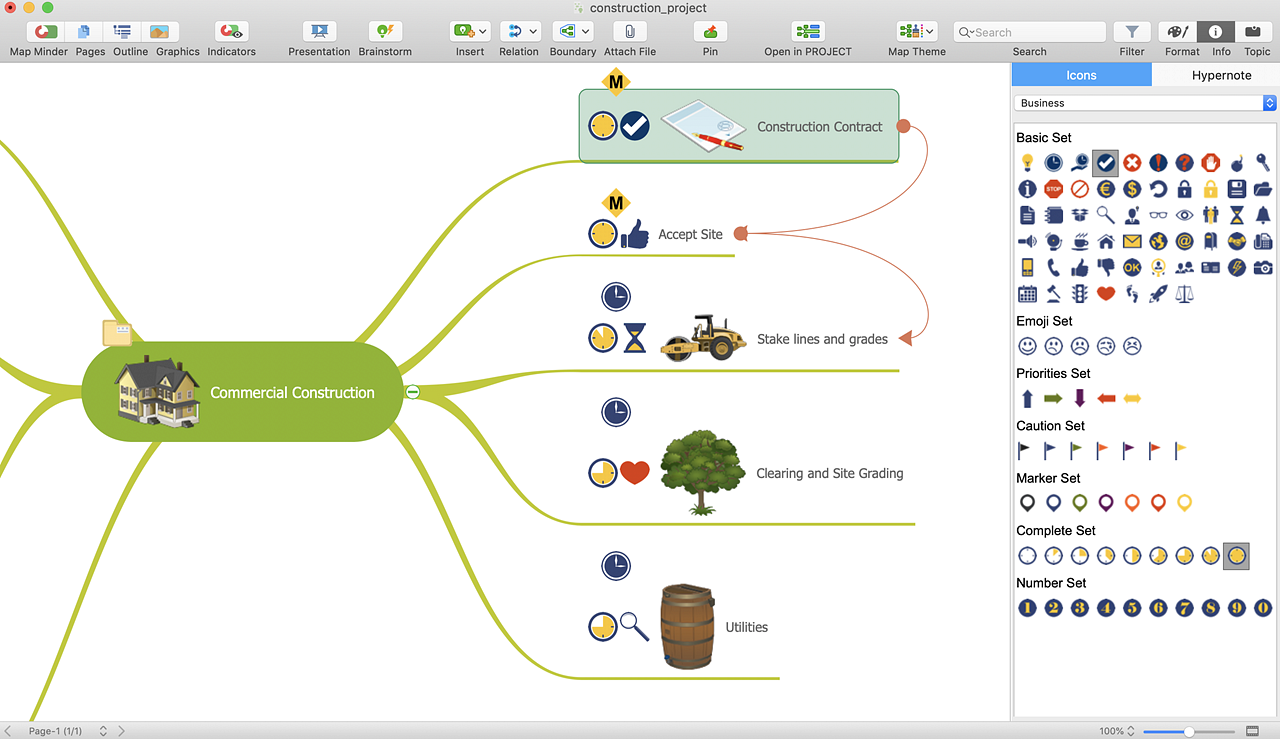The image size is (1280, 739).
Task: Go to next page arrow
Action: click(x=122, y=731)
